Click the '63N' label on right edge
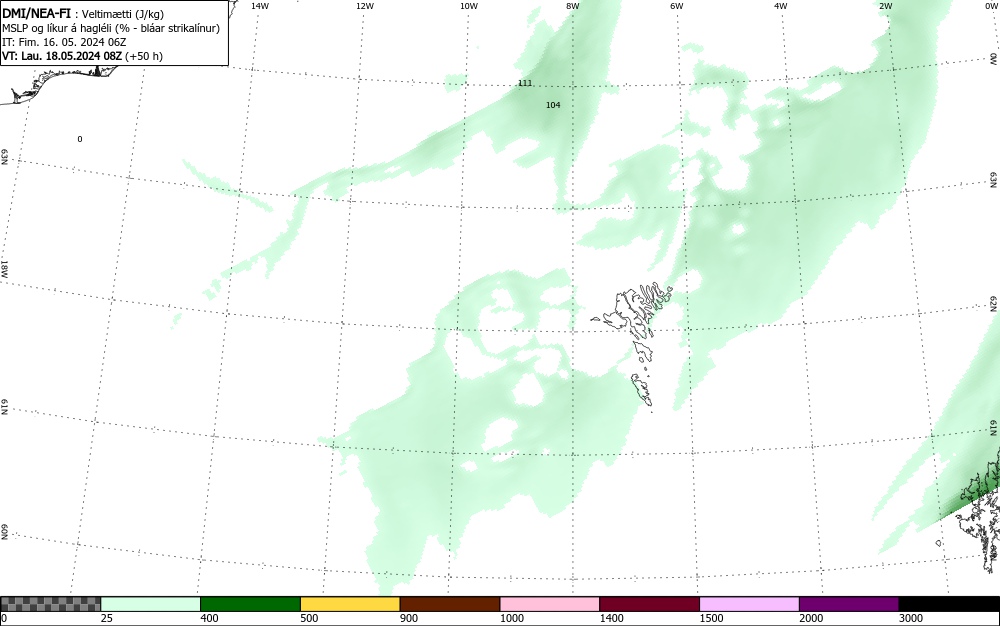Viewport: 1000px width, 626px height. (994, 179)
